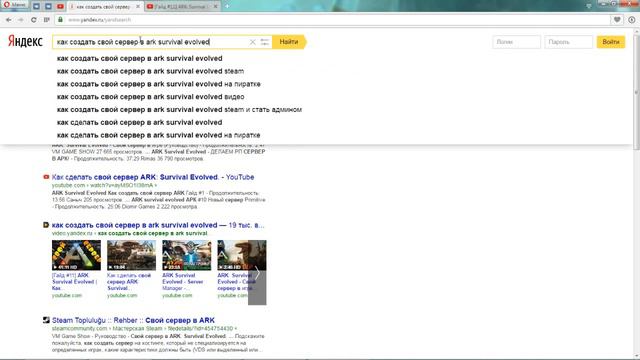
Task: Open video title 'ARK Survival Evolved - Server Manager'
Action: pyautogui.click(x=182, y=282)
